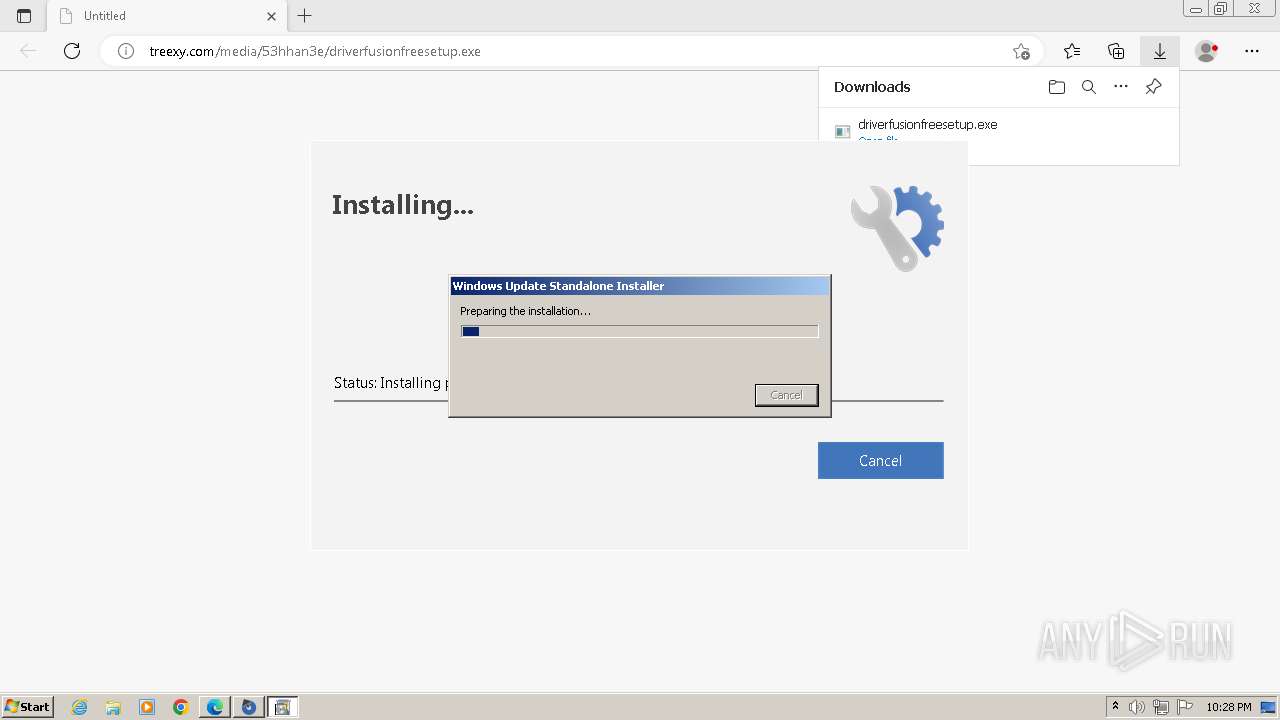The image size is (1280, 720).
Task: Open downloads folder
Action: point(1057,87)
